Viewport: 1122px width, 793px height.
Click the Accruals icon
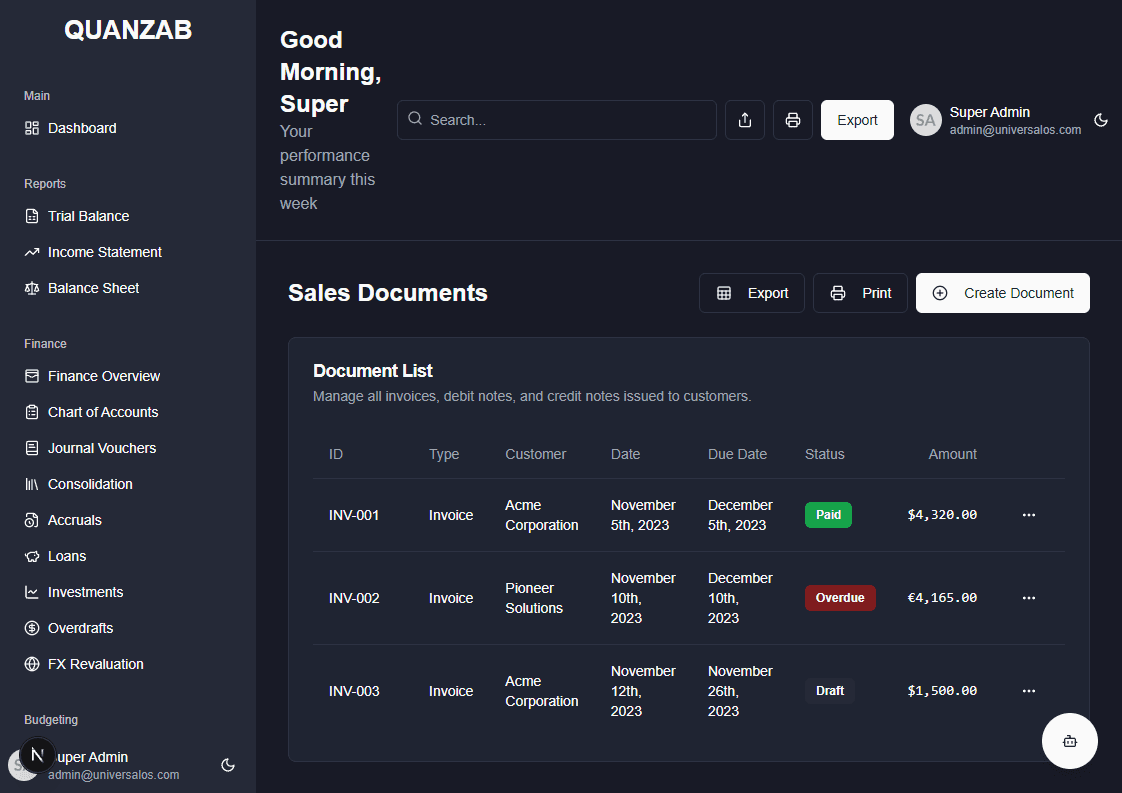tap(31, 520)
